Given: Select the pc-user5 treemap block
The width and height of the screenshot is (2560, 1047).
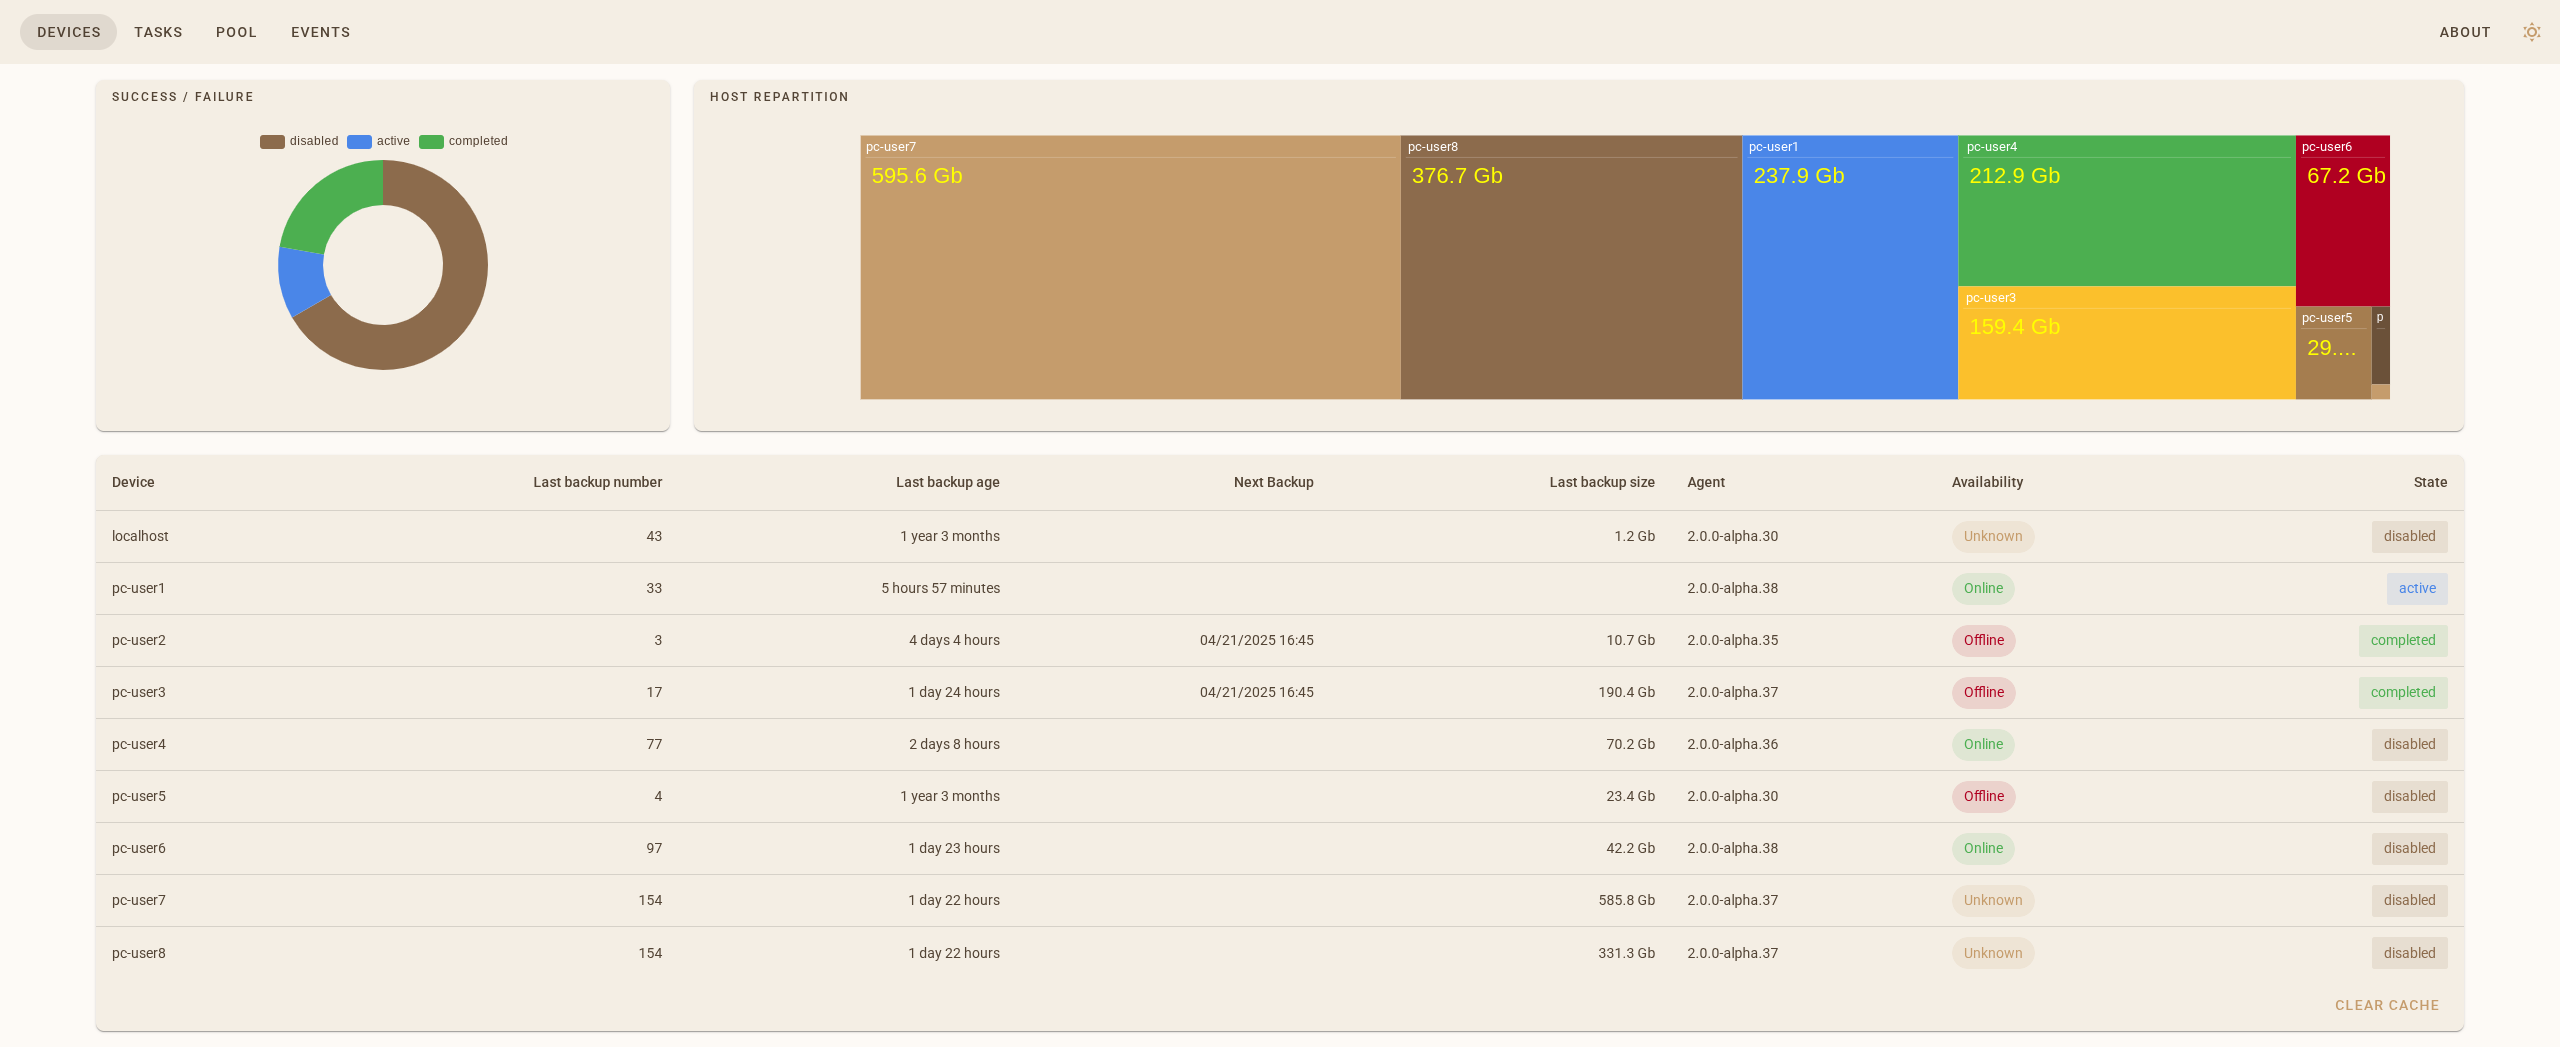Looking at the screenshot, I should click(2333, 353).
